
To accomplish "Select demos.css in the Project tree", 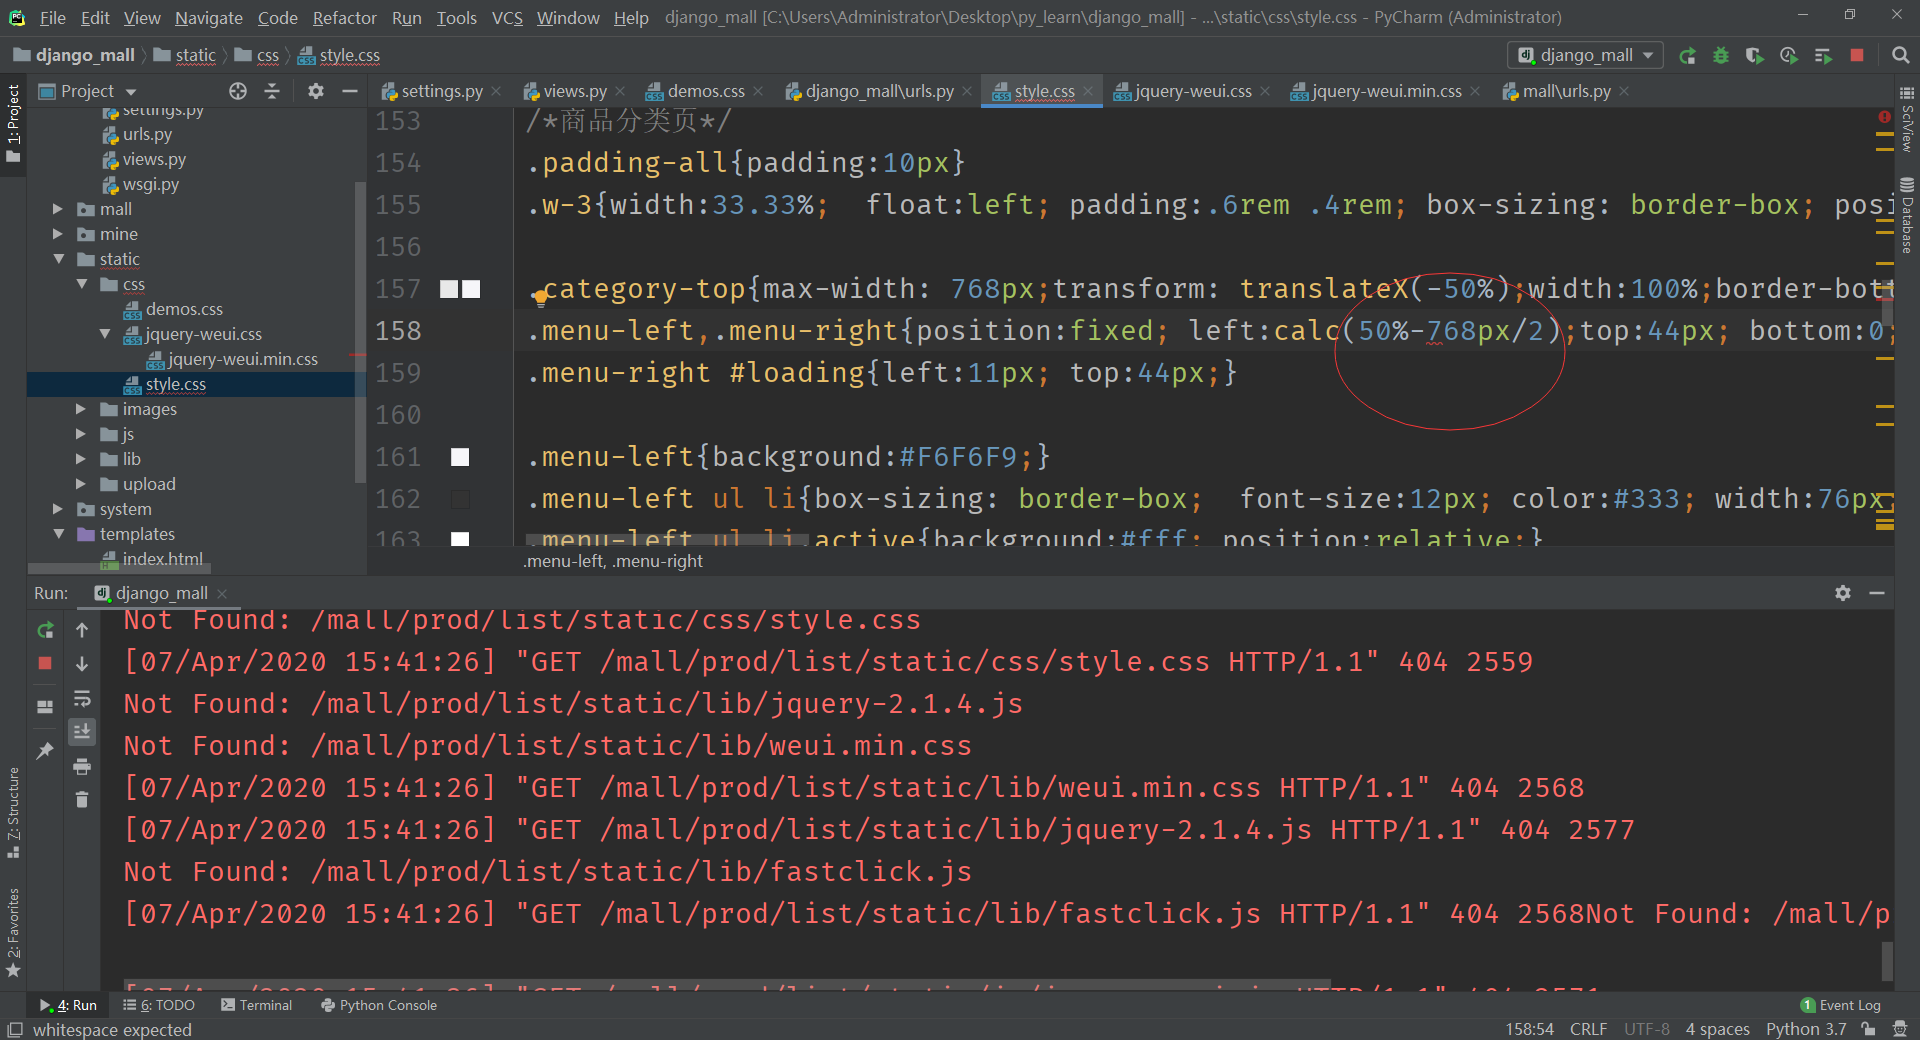I will pyautogui.click(x=184, y=309).
